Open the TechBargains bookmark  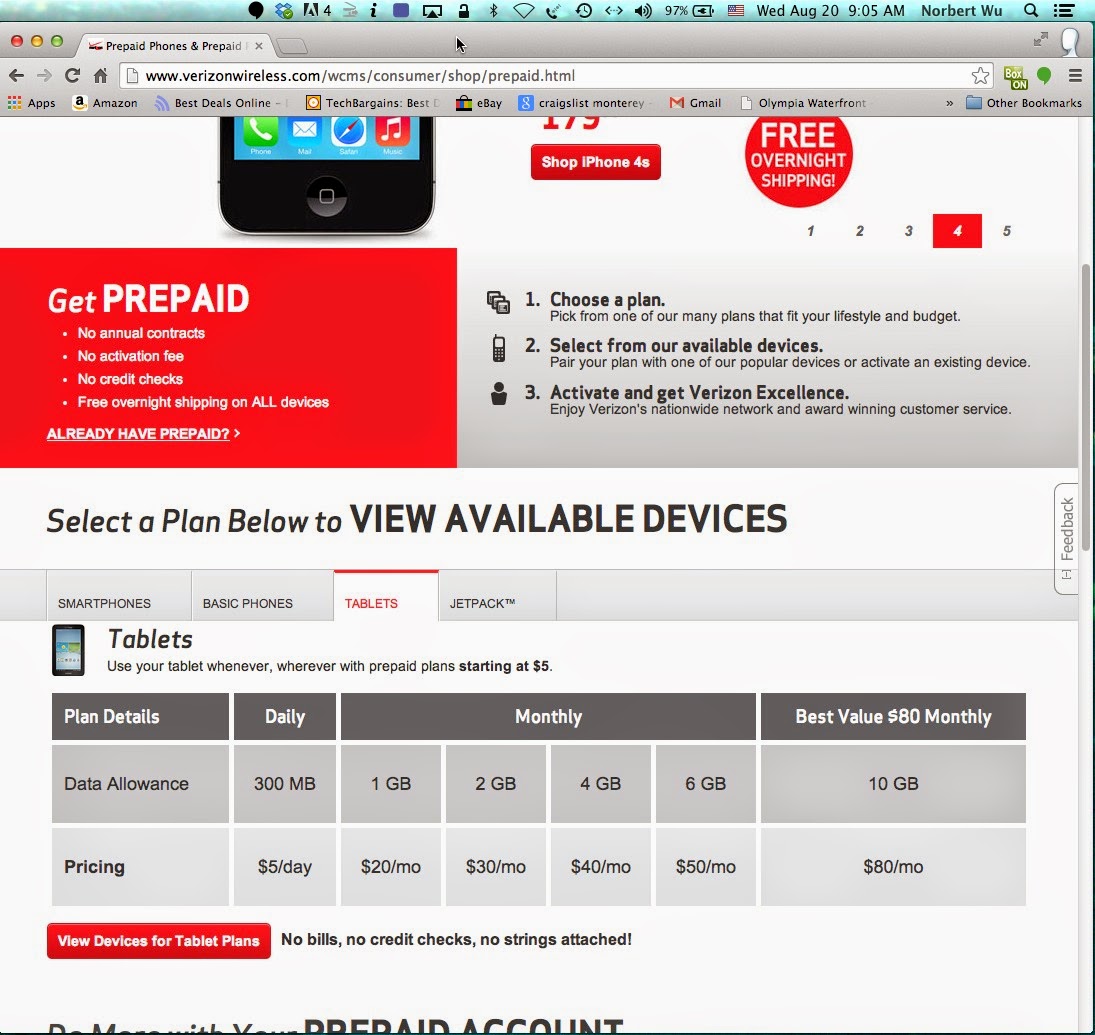click(374, 103)
